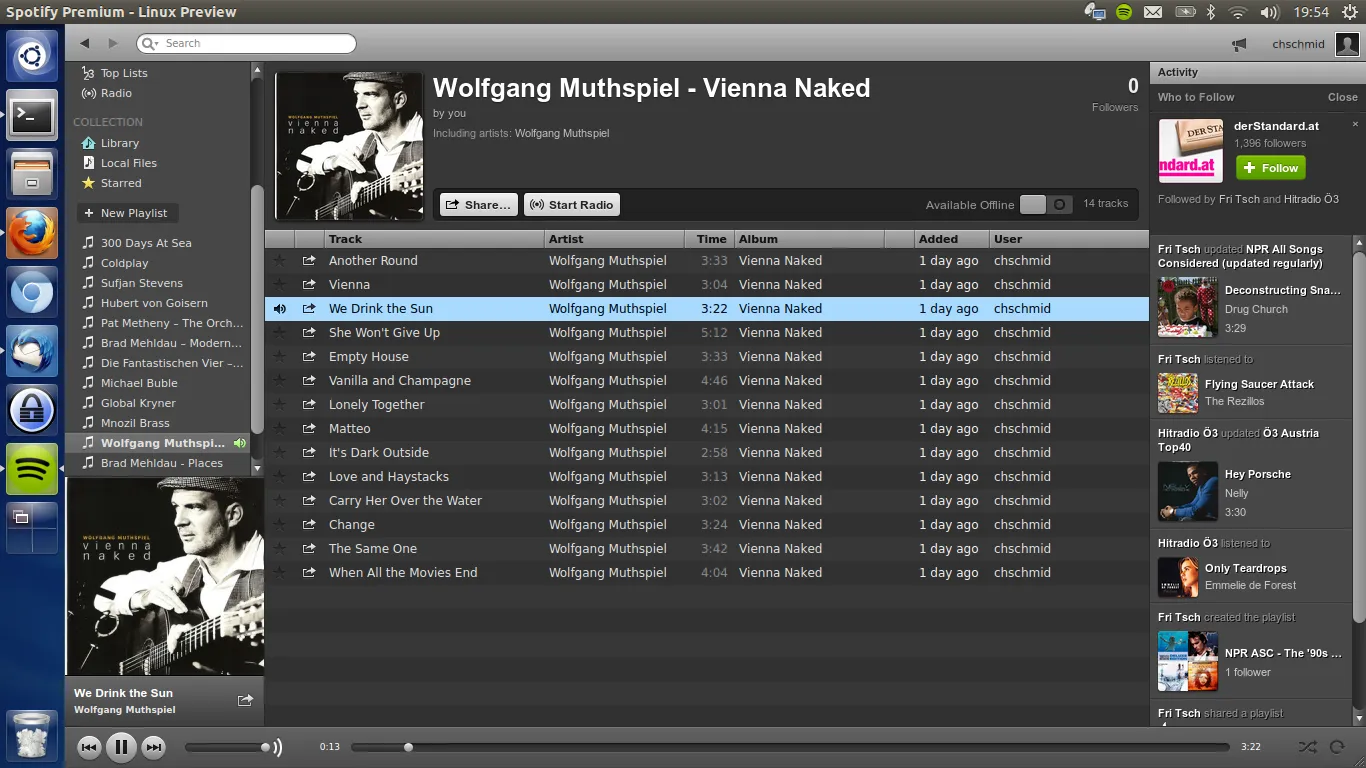Close the Who to Follow section
Viewport: 1366px width, 768px height.
click(x=1343, y=97)
